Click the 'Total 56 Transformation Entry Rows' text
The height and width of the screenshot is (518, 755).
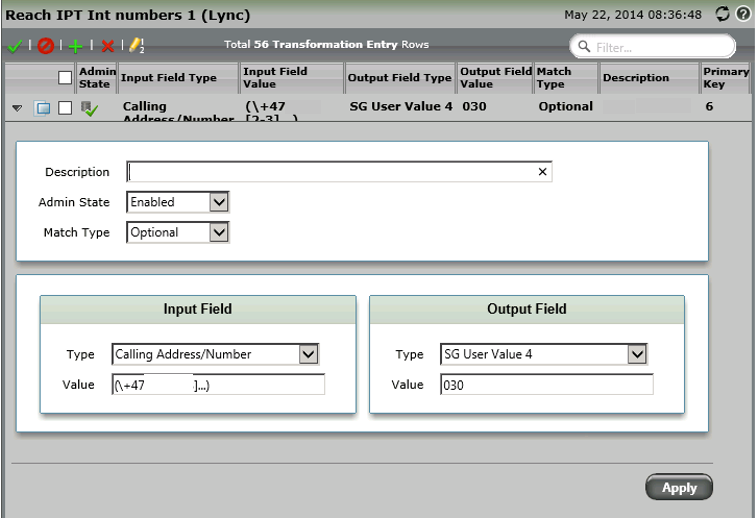[x=326, y=44]
